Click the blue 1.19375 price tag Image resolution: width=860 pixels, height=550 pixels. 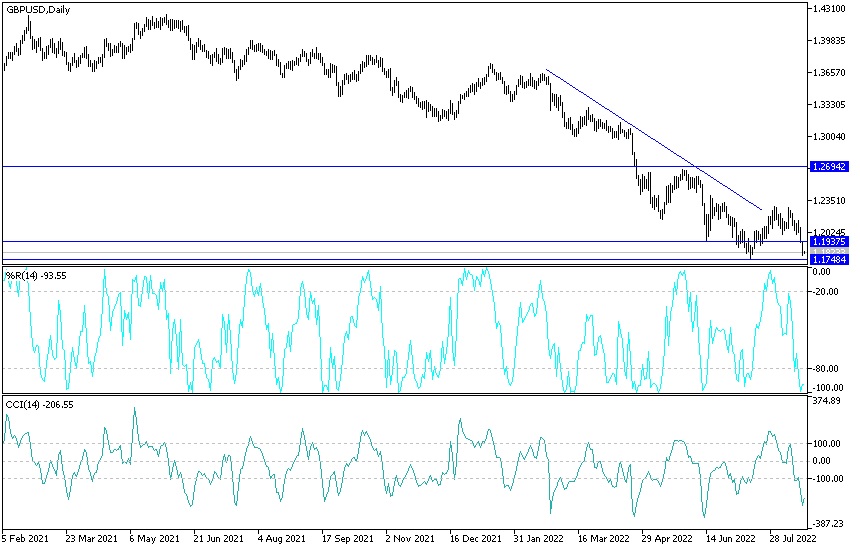point(829,241)
